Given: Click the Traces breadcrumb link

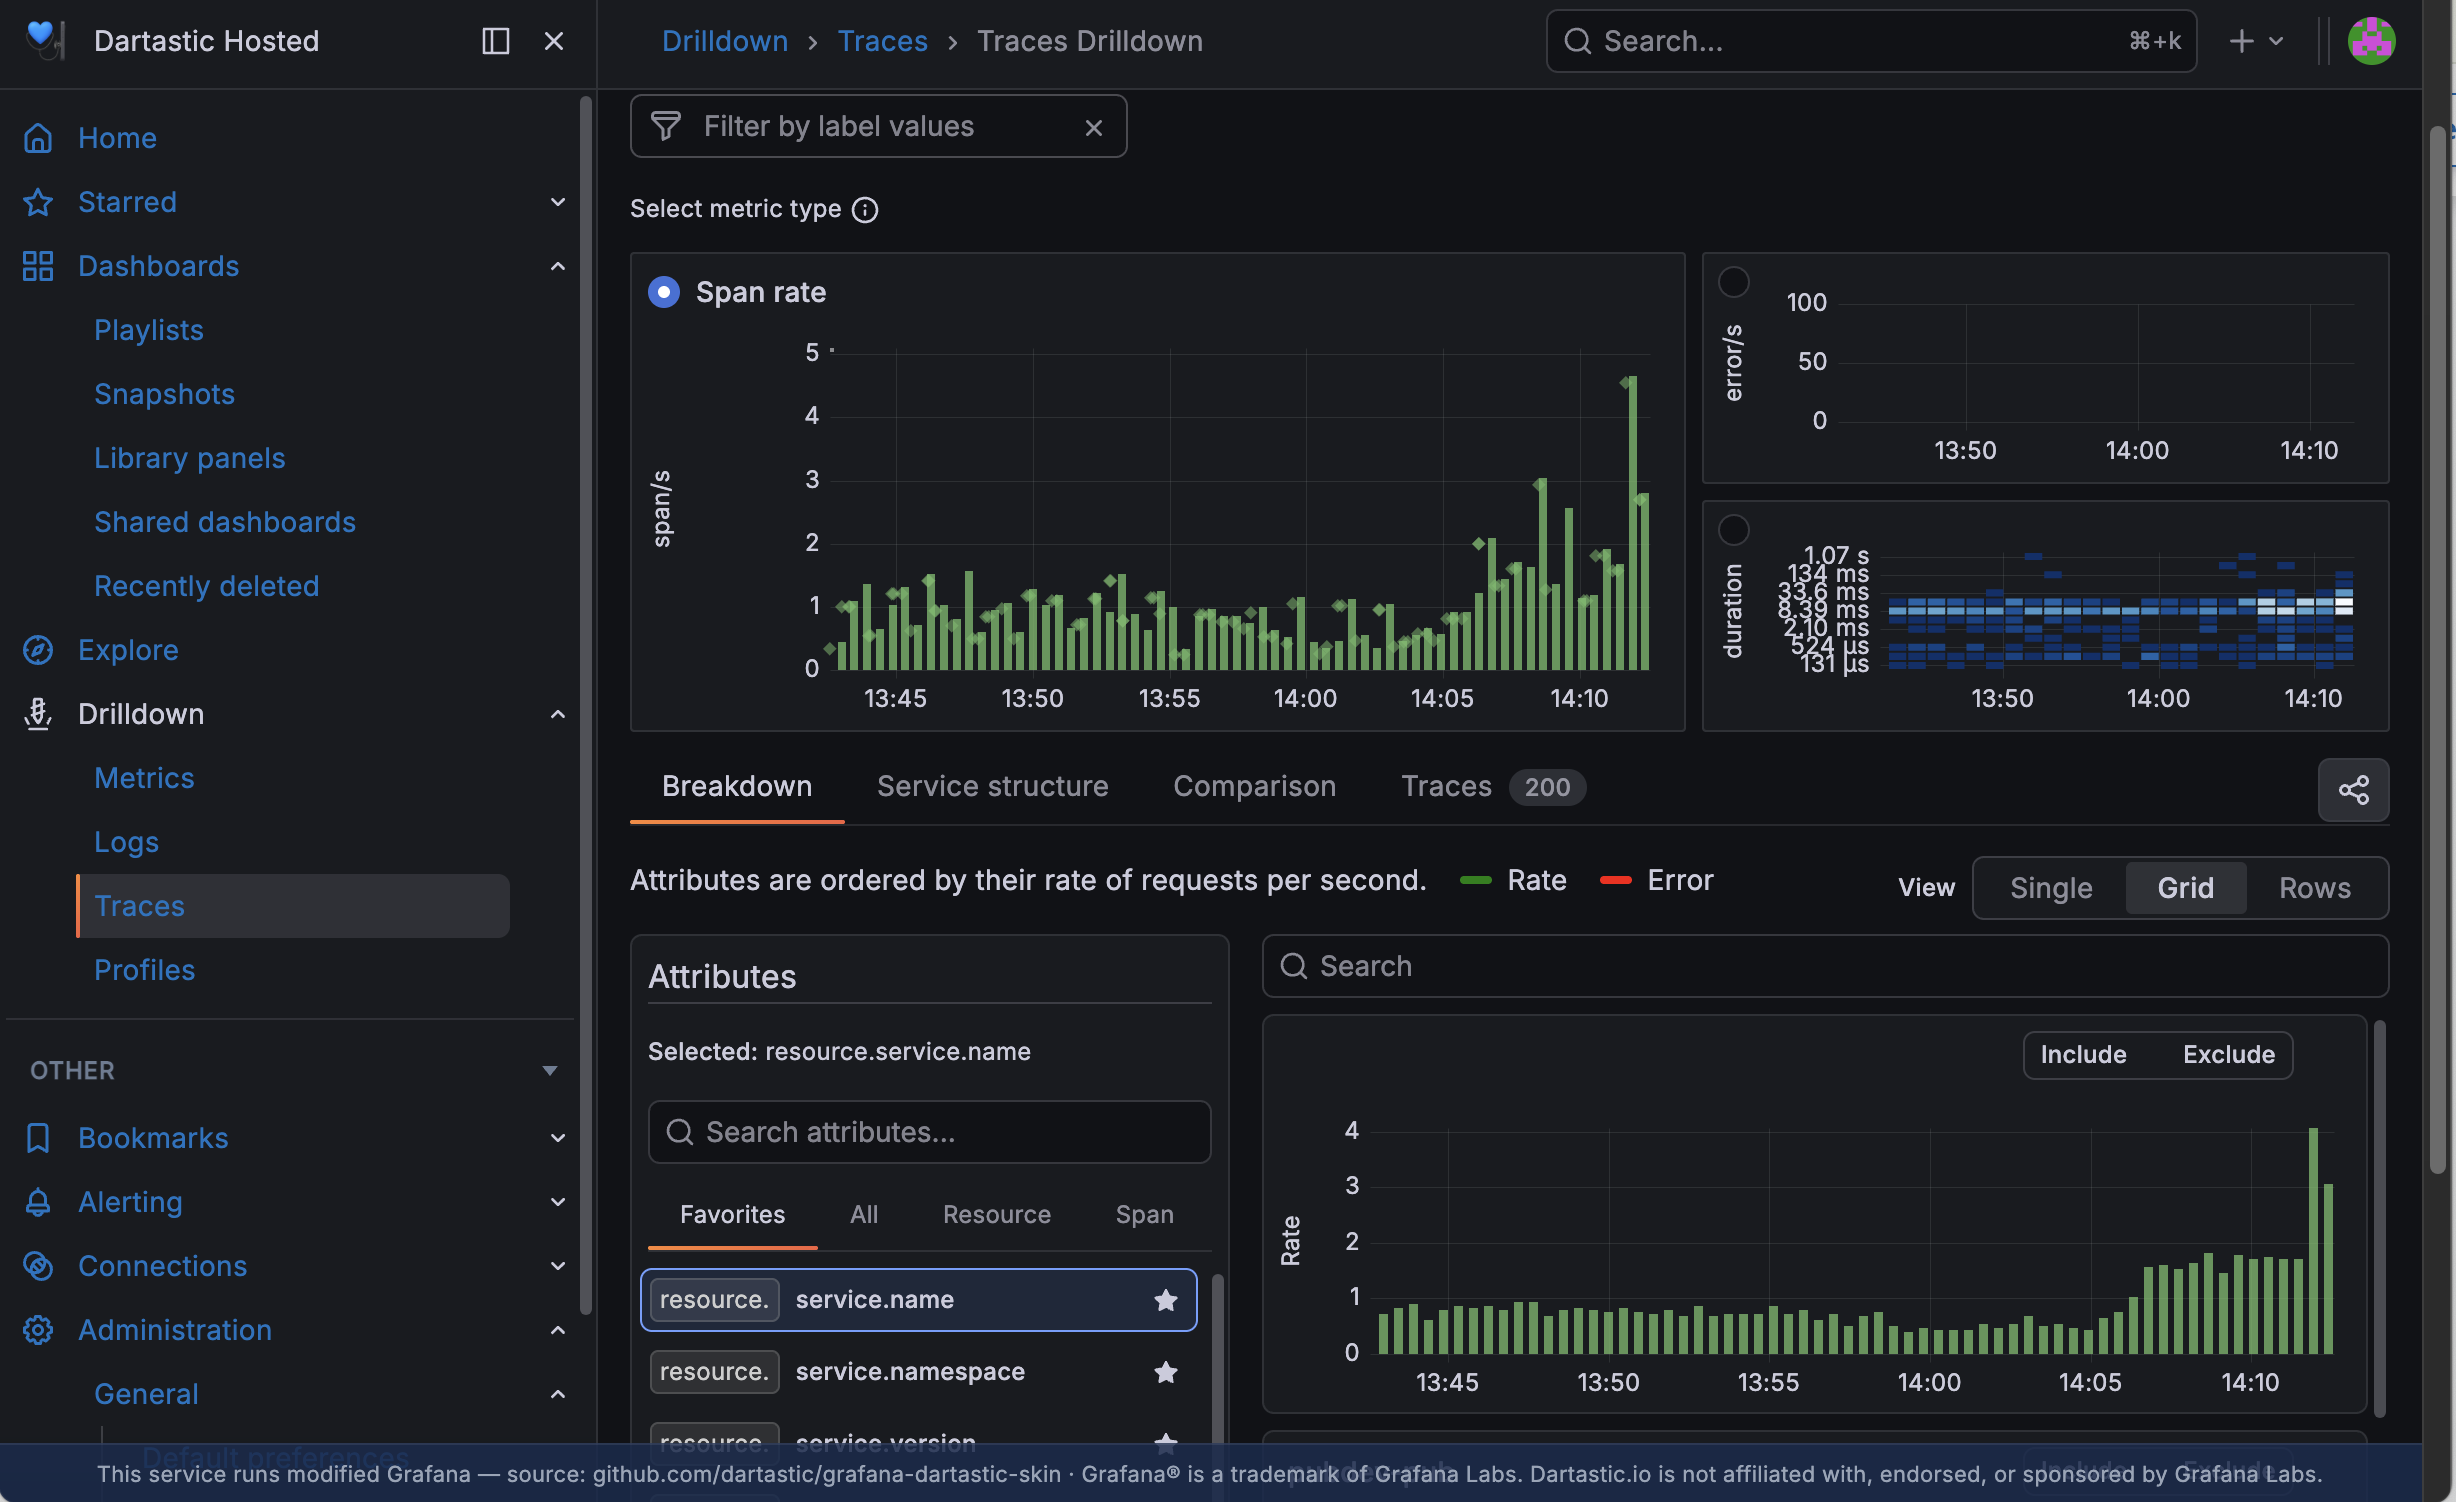Looking at the screenshot, I should coord(882,41).
